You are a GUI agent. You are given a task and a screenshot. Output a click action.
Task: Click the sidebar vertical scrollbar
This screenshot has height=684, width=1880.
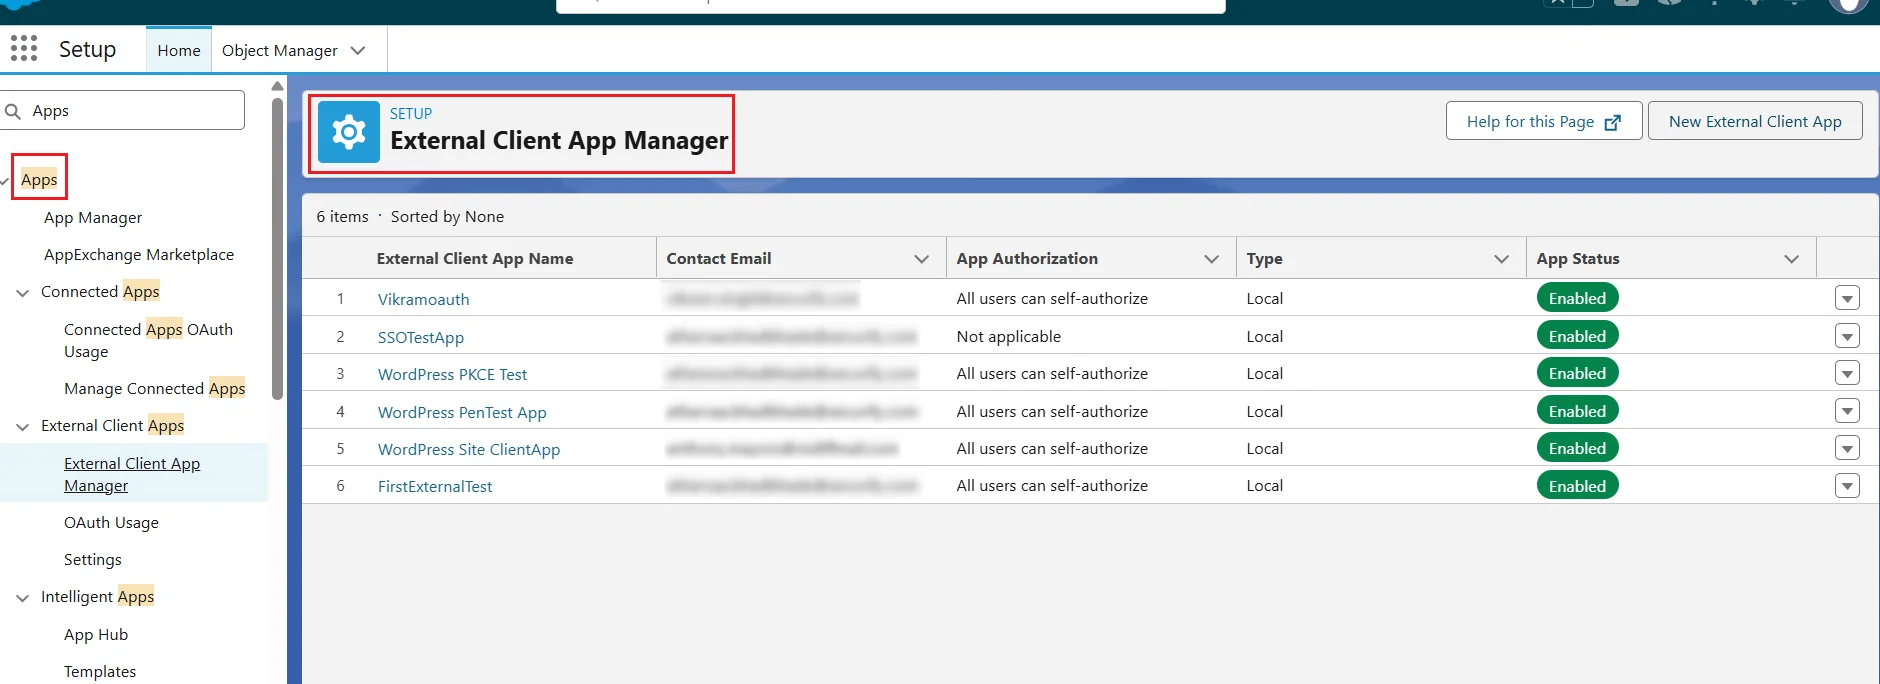coord(278,250)
